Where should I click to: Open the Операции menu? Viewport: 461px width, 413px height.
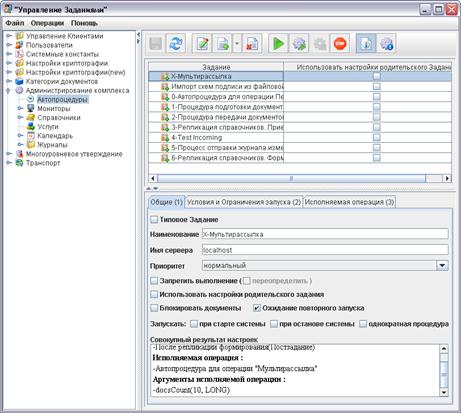47,23
